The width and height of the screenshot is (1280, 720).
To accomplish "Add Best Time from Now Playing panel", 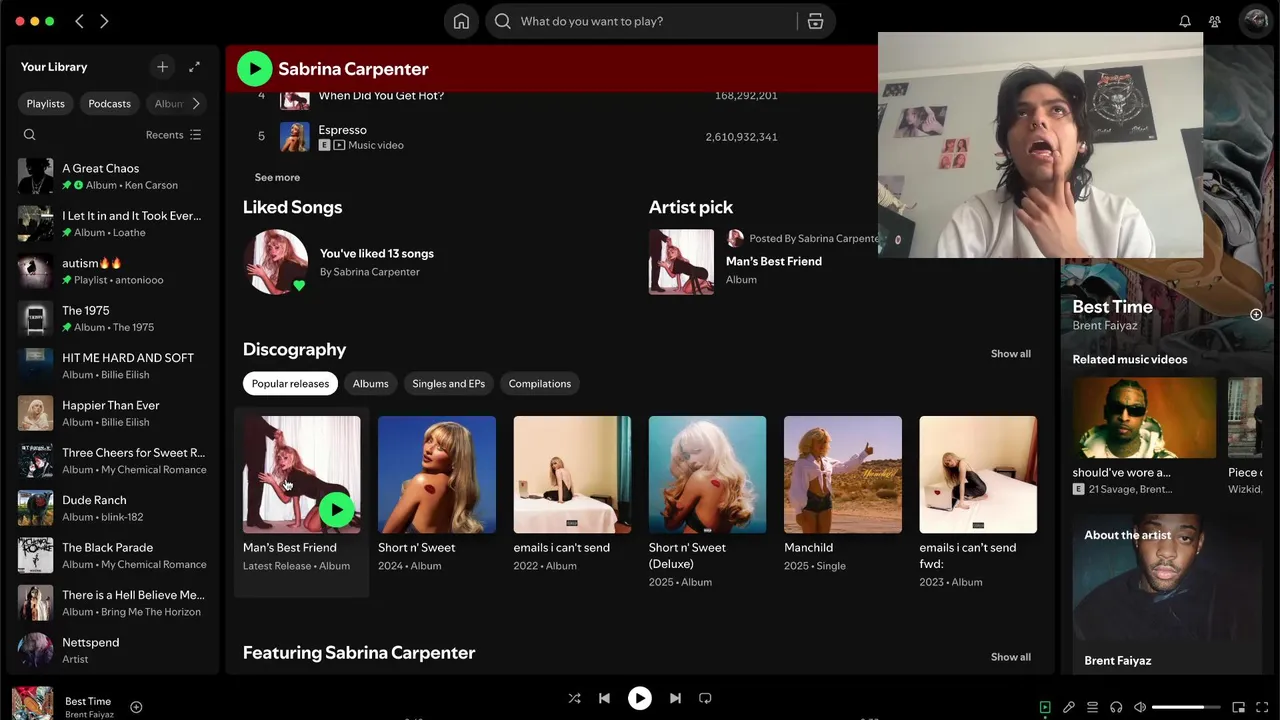I will pos(1256,314).
